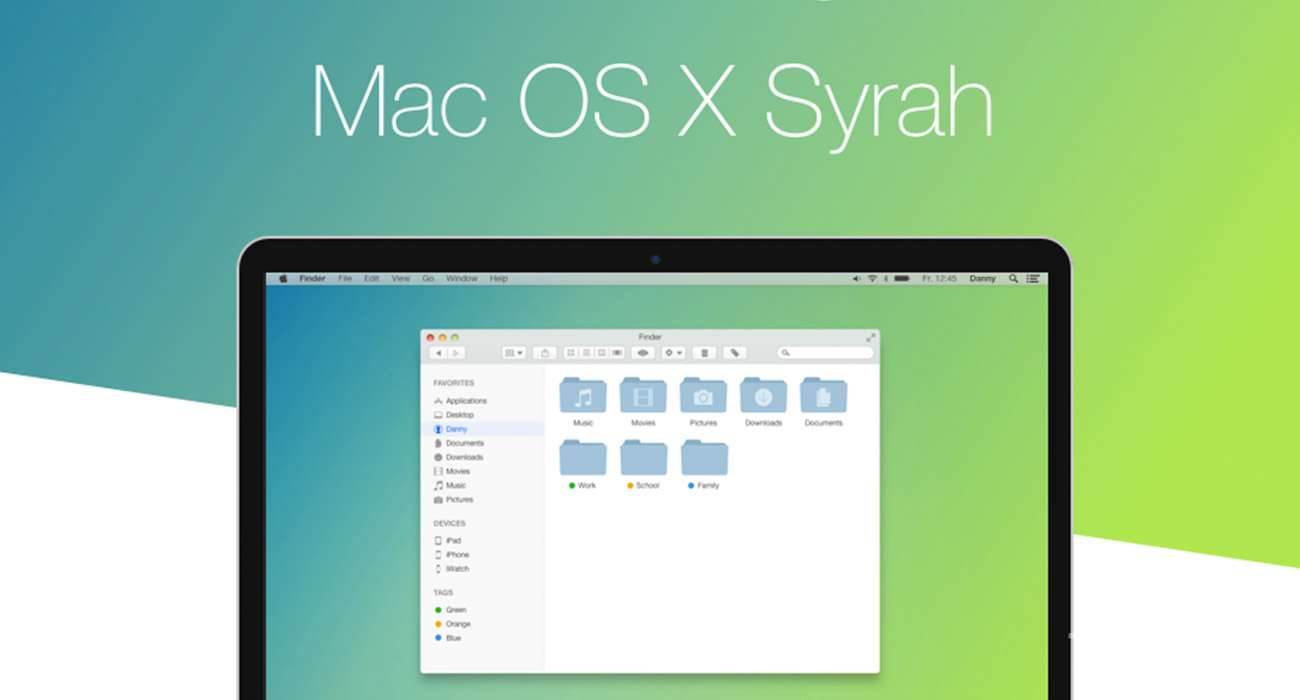Viewport: 1300px width, 700px height.
Task: Toggle fullscreen for the Finder window
Action: tap(871, 337)
